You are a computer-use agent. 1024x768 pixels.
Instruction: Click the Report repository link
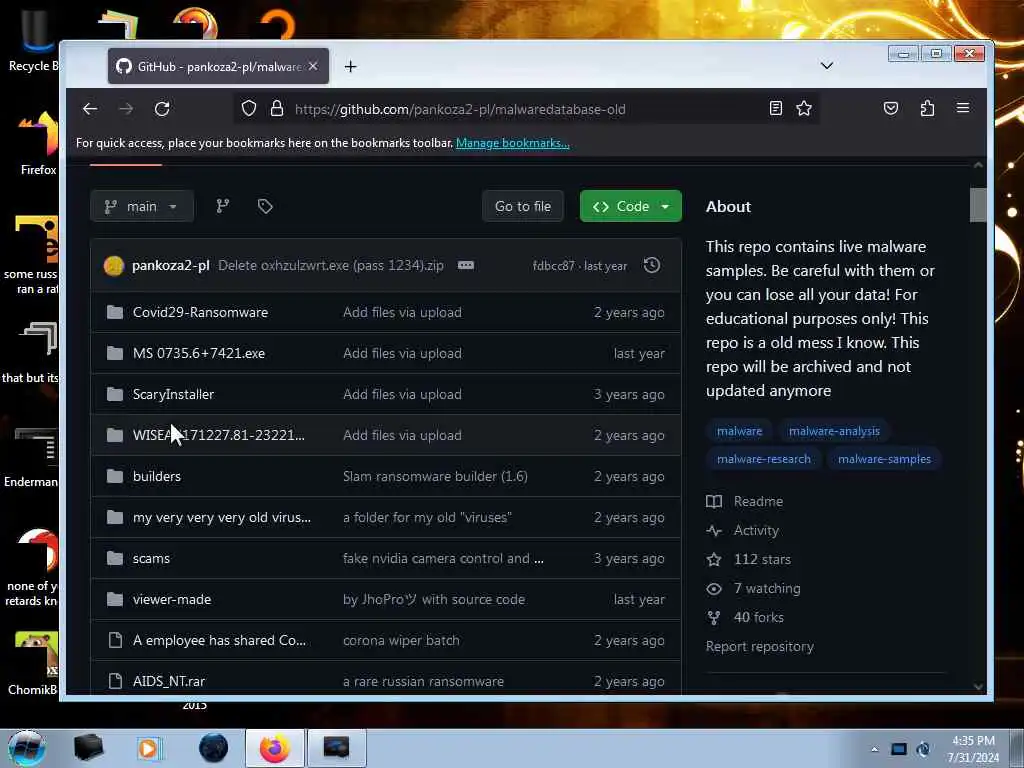point(760,647)
